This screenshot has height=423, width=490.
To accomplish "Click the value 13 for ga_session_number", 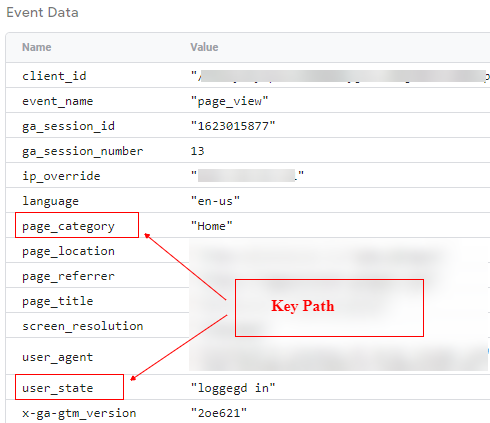I will (197, 151).
